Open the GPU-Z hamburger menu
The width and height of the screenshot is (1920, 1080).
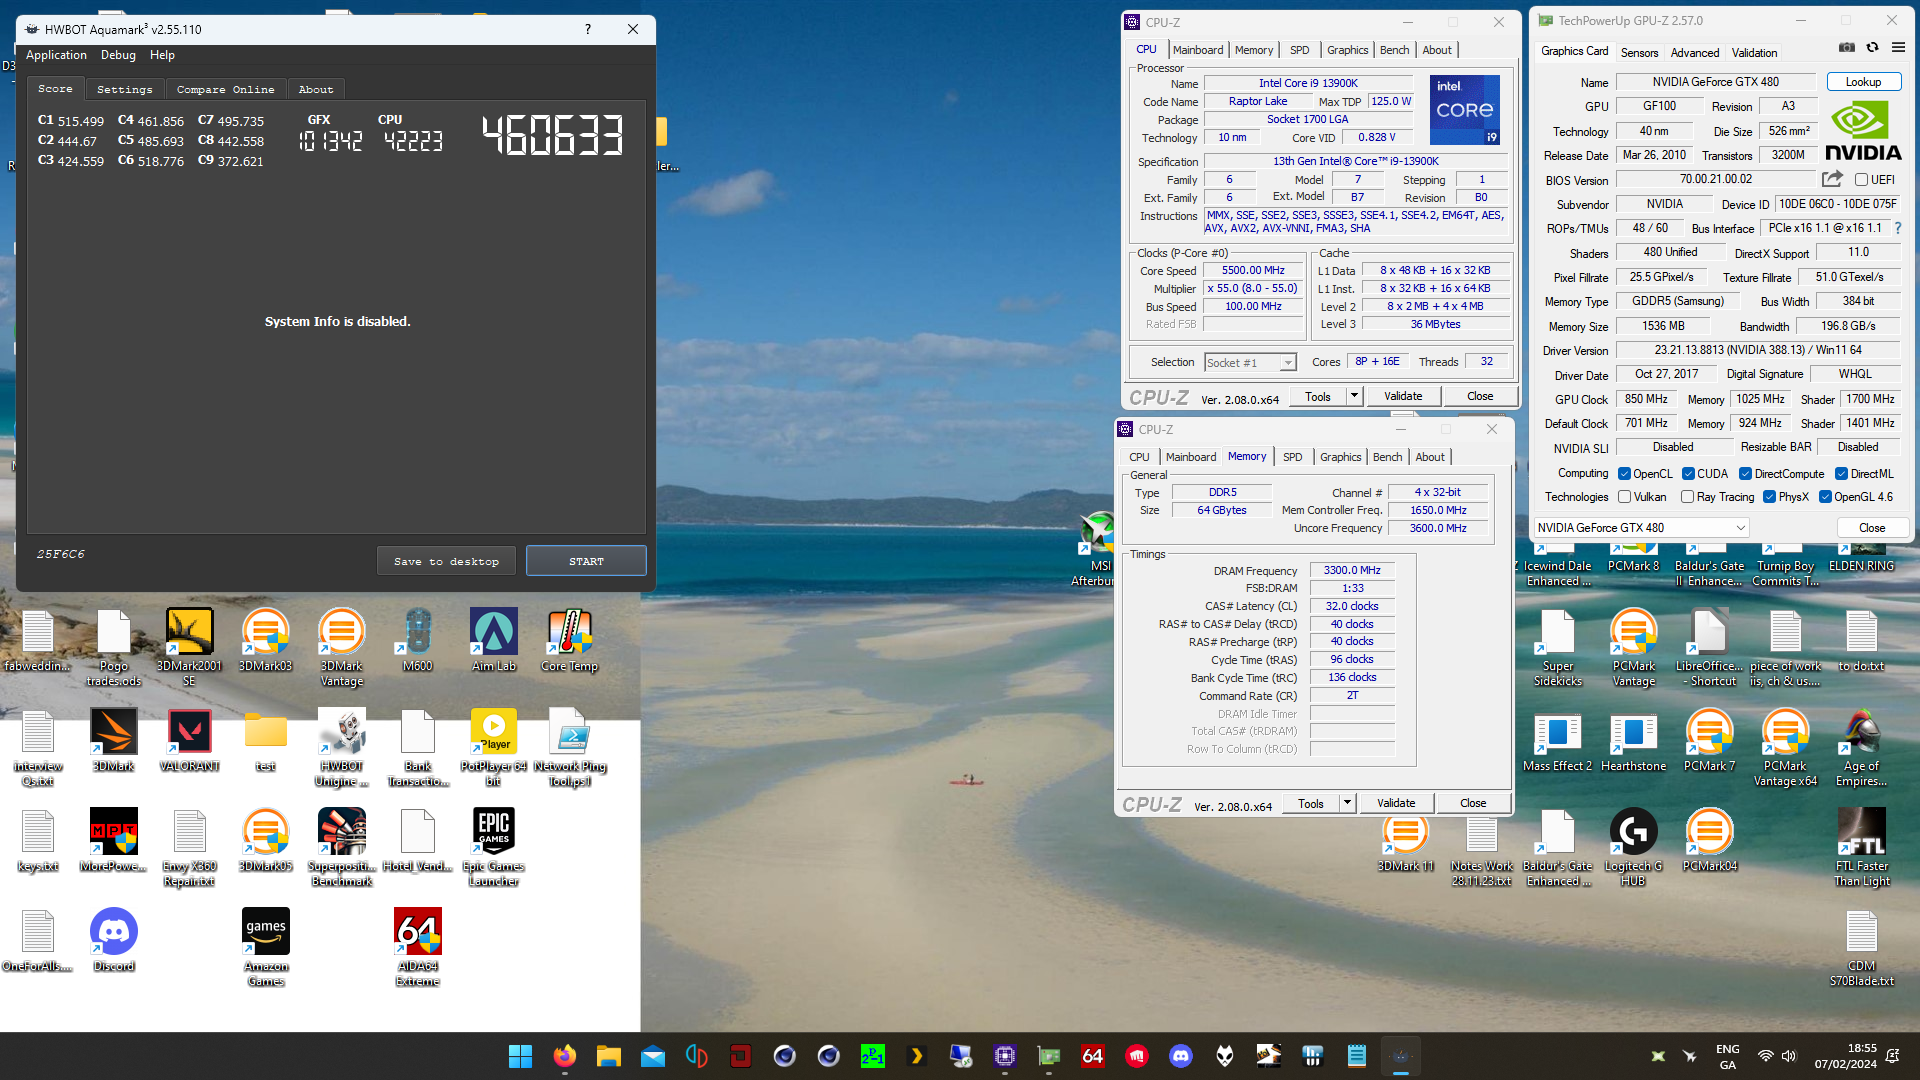coord(1898,47)
